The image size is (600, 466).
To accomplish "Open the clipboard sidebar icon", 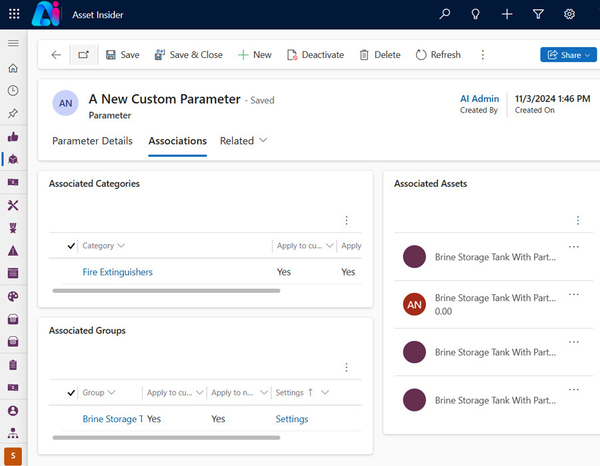I will pyautogui.click(x=13, y=365).
